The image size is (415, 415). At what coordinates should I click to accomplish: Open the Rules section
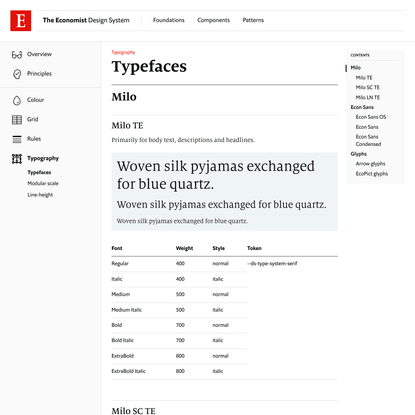coord(34,139)
